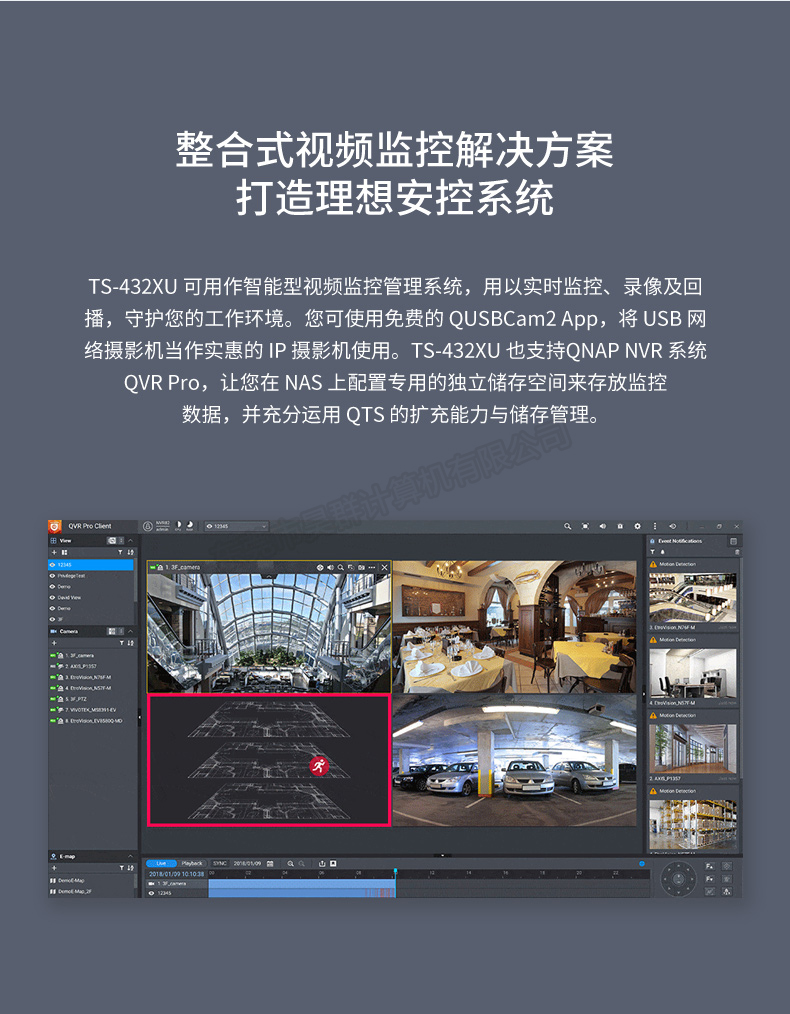Click layout icon beside Event Notifications title
Viewport: 790px width, 1014px height.
pyautogui.click(x=733, y=541)
